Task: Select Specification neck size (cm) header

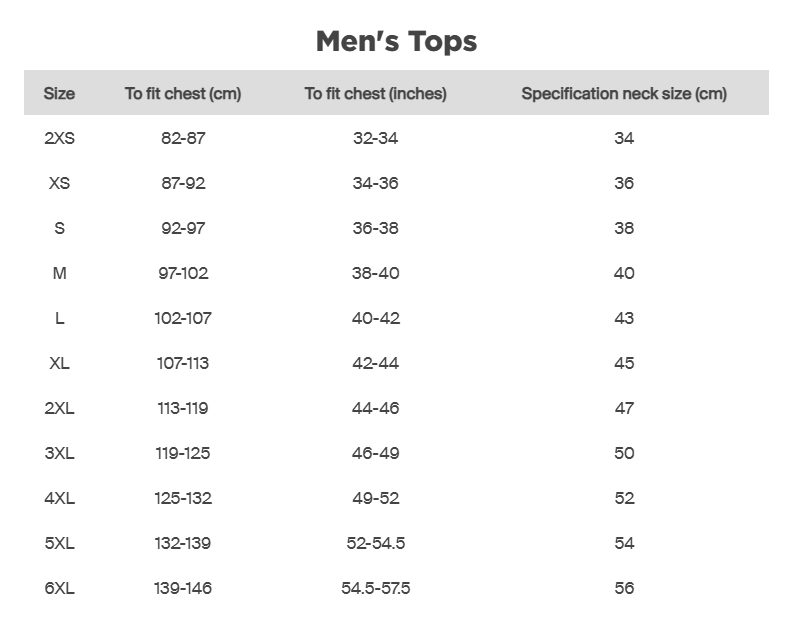Action: click(624, 93)
